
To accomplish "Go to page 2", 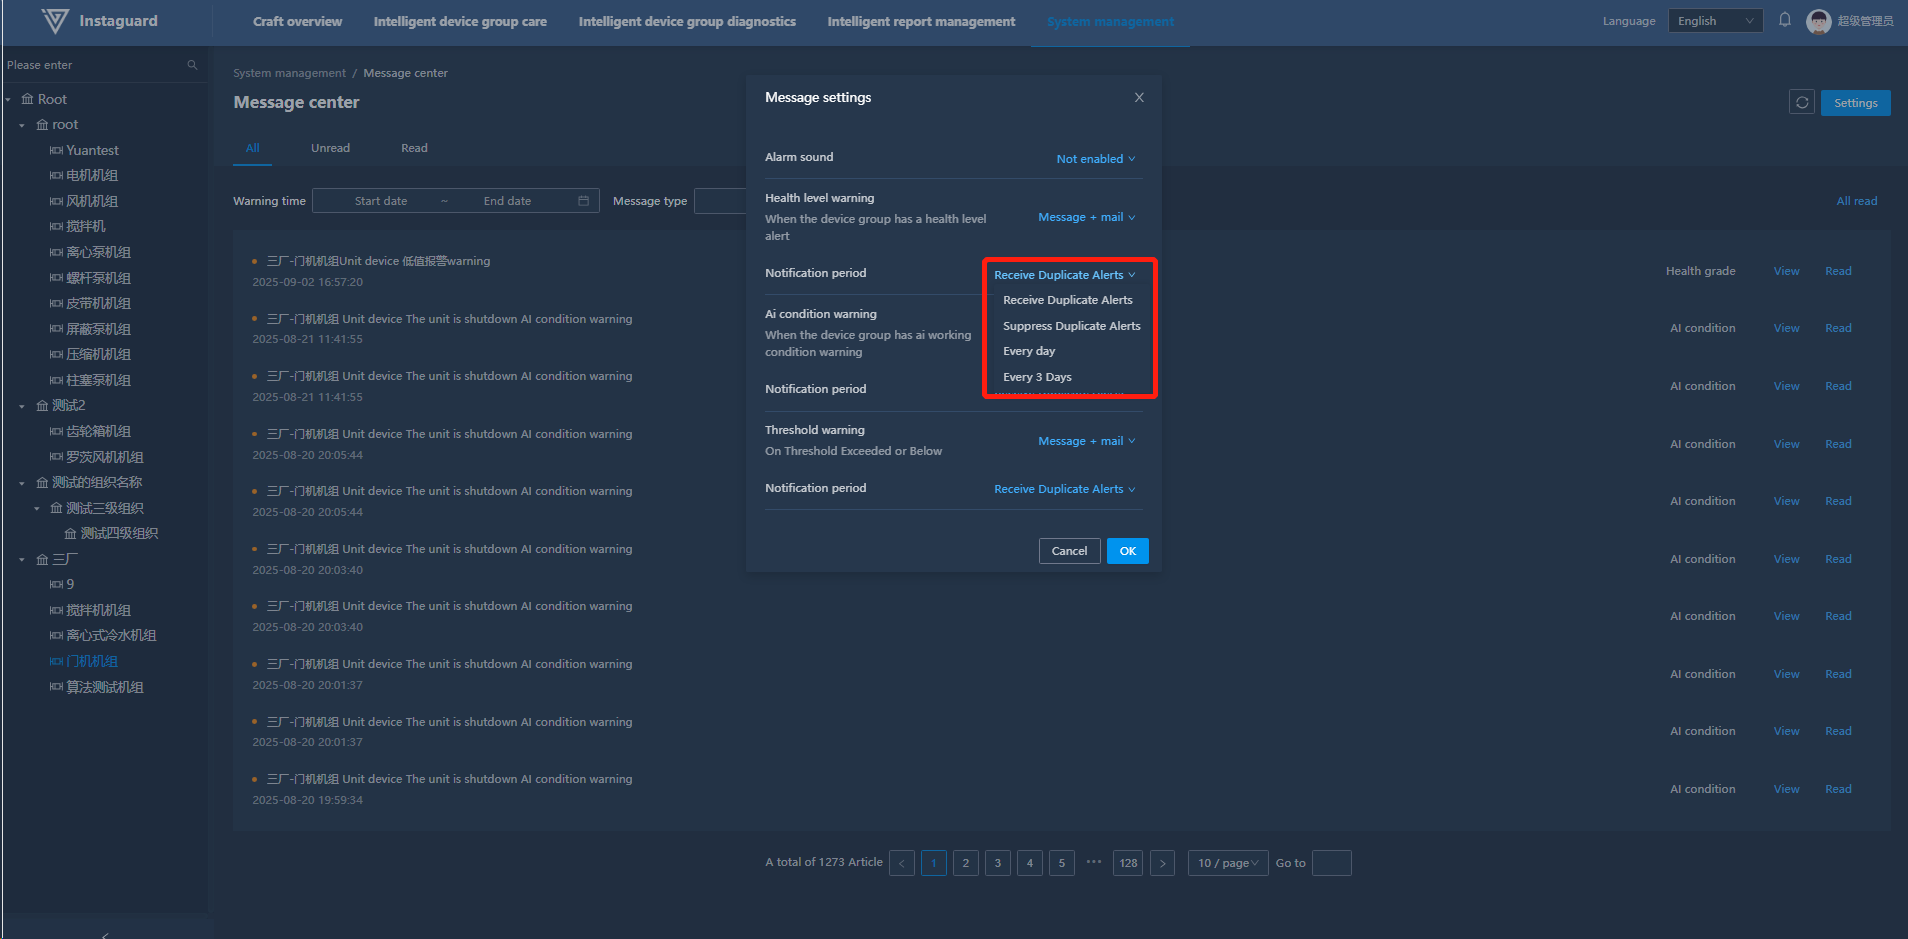I will pyautogui.click(x=966, y=863).
